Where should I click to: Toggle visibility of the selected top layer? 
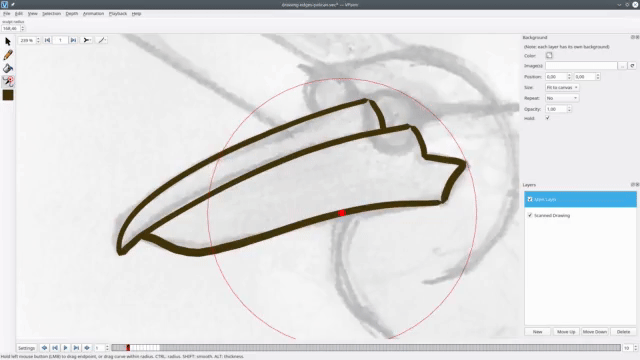pos(530,199)
